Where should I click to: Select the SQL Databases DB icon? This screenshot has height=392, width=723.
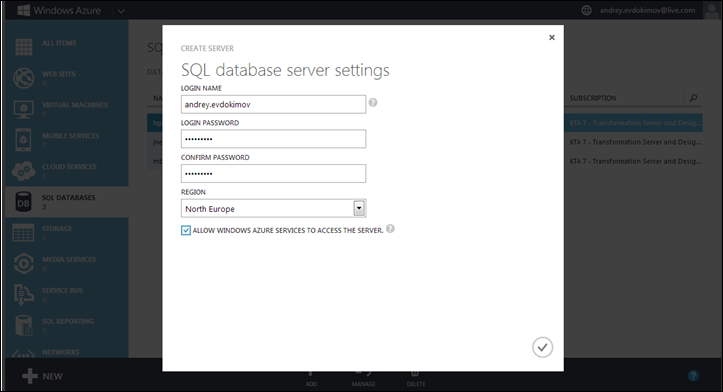point(24,202)
